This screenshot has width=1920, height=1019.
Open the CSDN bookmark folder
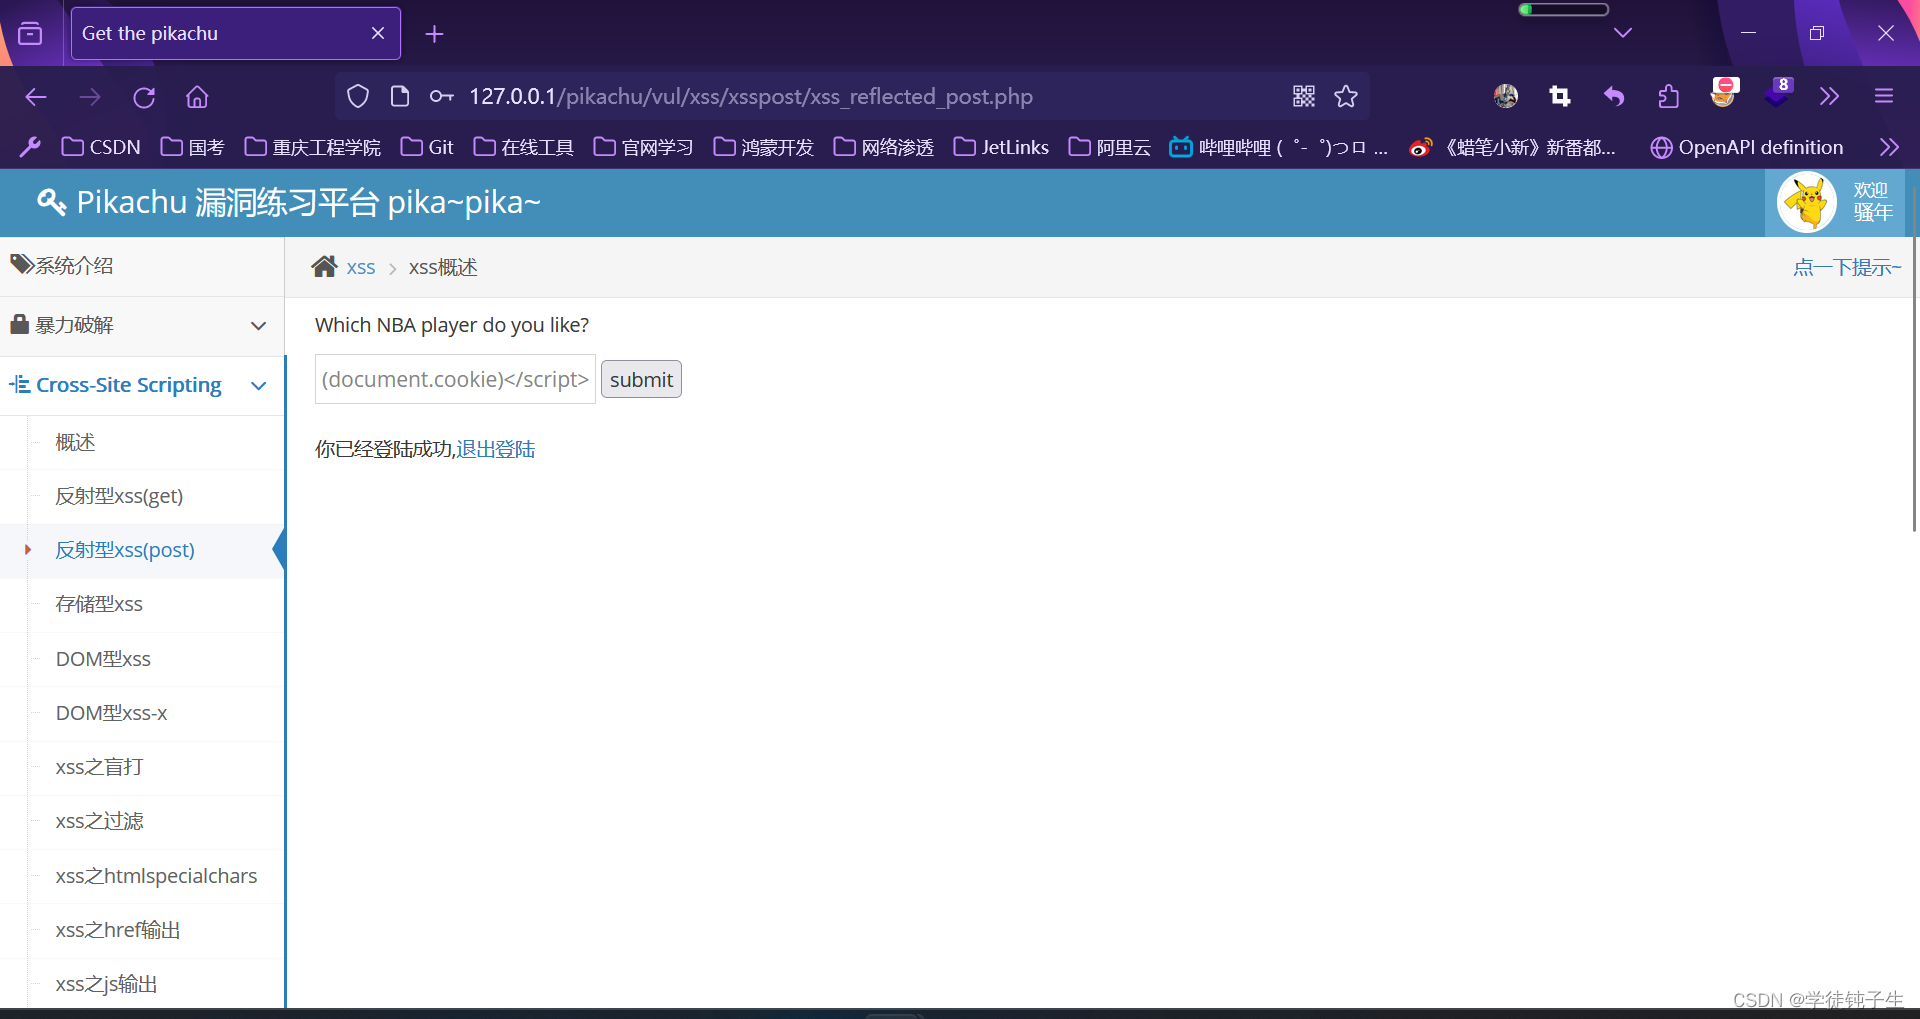(101, 147)
